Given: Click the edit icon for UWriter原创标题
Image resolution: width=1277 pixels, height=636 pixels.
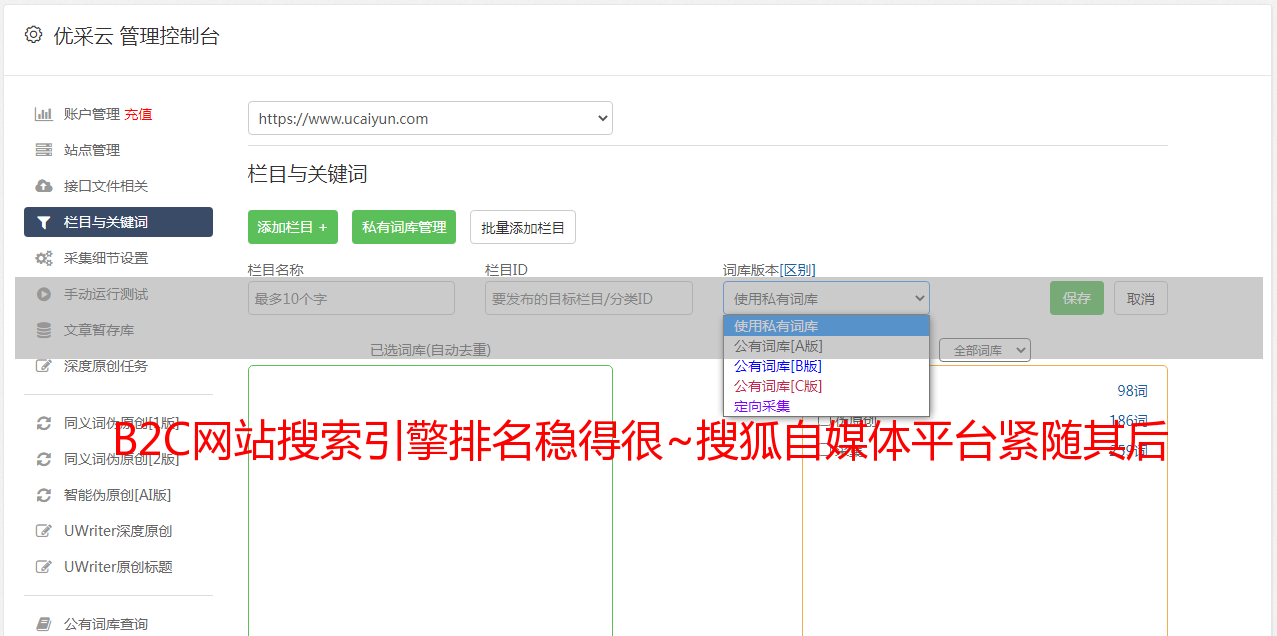Looking at the screenshot, I should click(x=44, y=567).
